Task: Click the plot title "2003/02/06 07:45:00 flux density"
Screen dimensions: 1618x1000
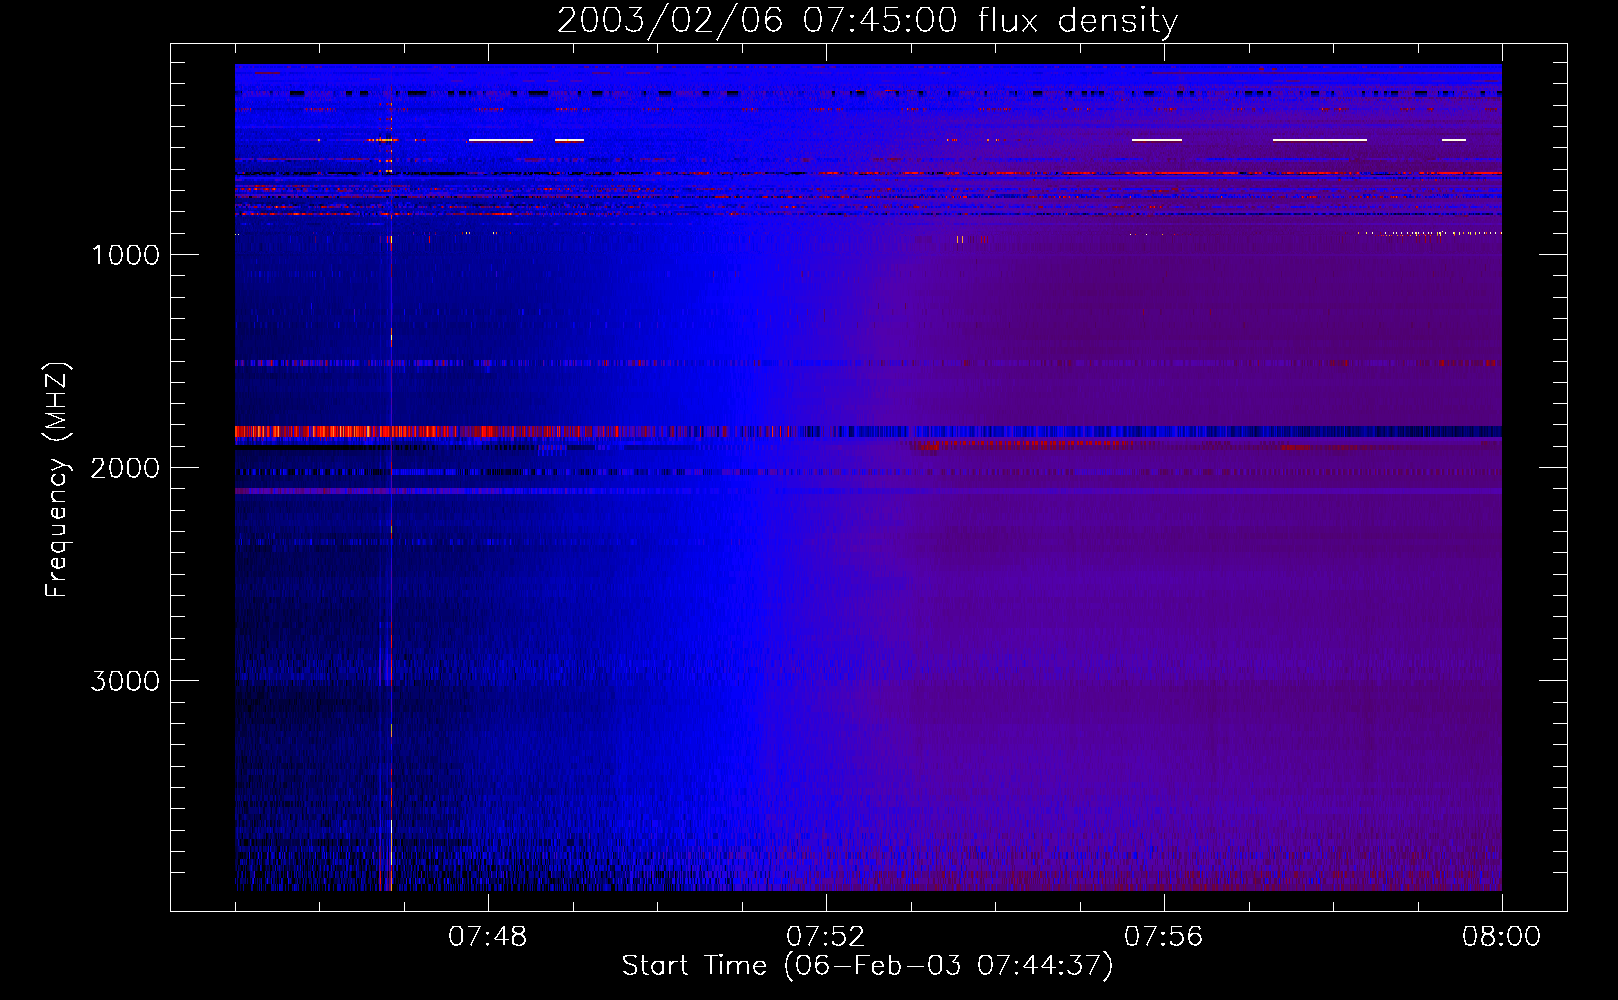Action: click(x=867, y=21)
